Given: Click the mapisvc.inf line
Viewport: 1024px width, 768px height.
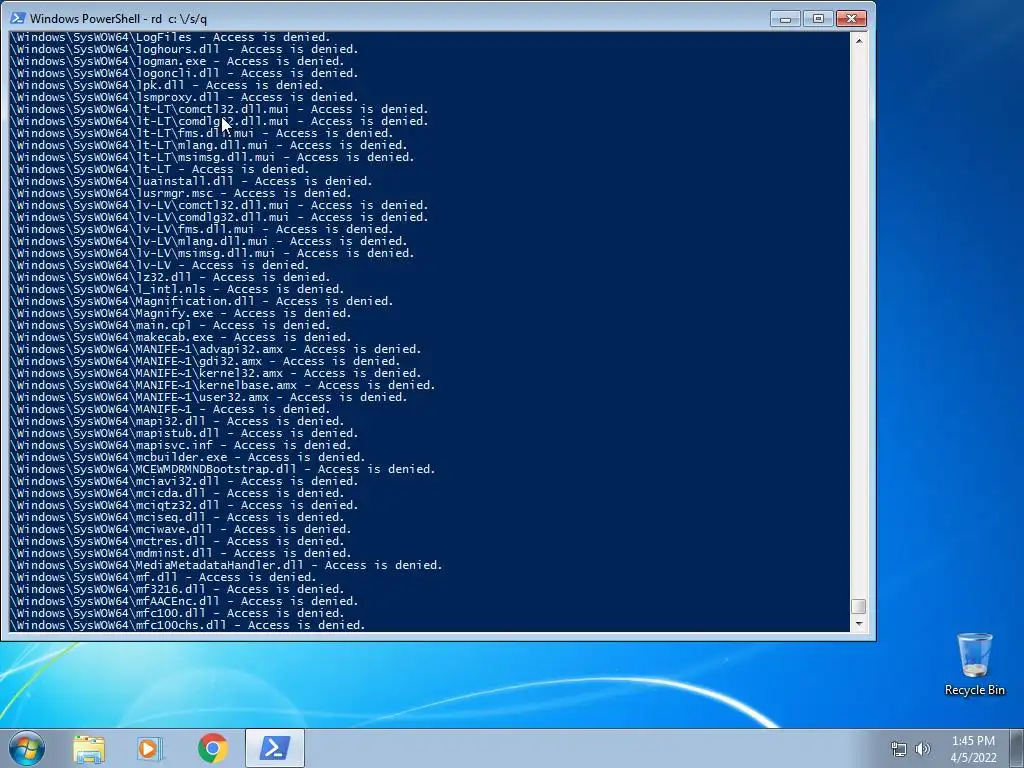Looking at the screenshot, I should point(181,445).
